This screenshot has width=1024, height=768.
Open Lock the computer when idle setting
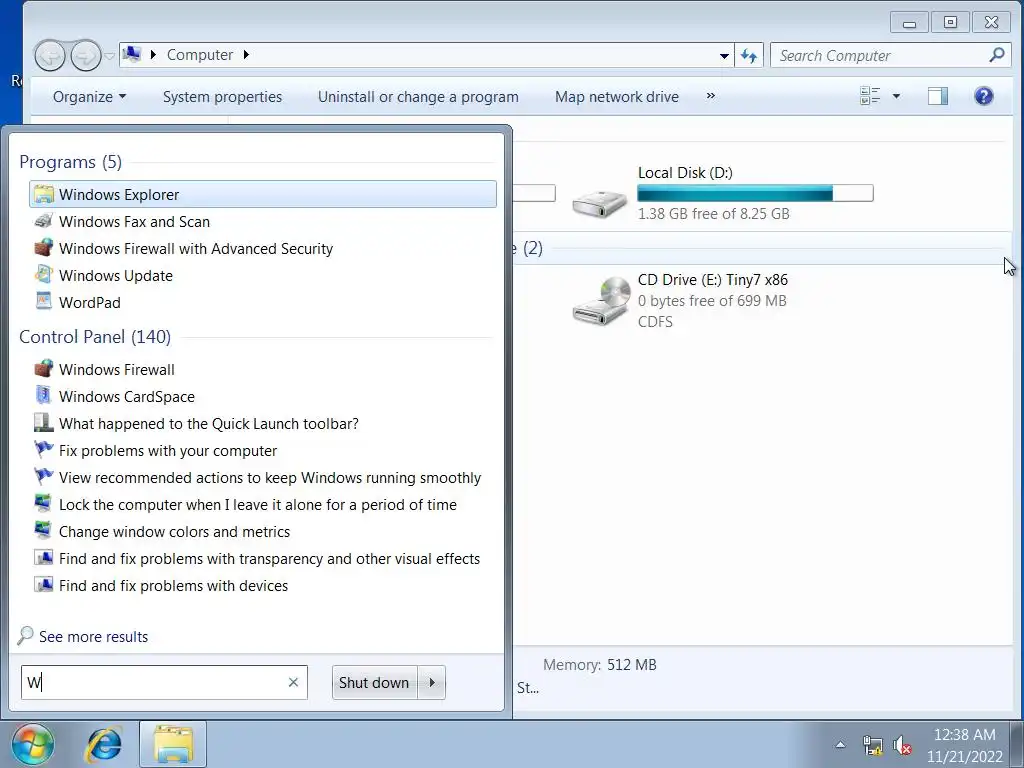[x=257, y=505]
